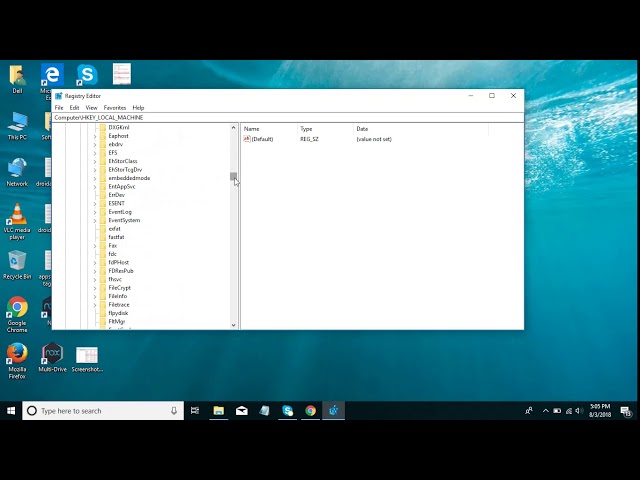Open the View menu
640x480 pixels.
click(x=91, y=108)
